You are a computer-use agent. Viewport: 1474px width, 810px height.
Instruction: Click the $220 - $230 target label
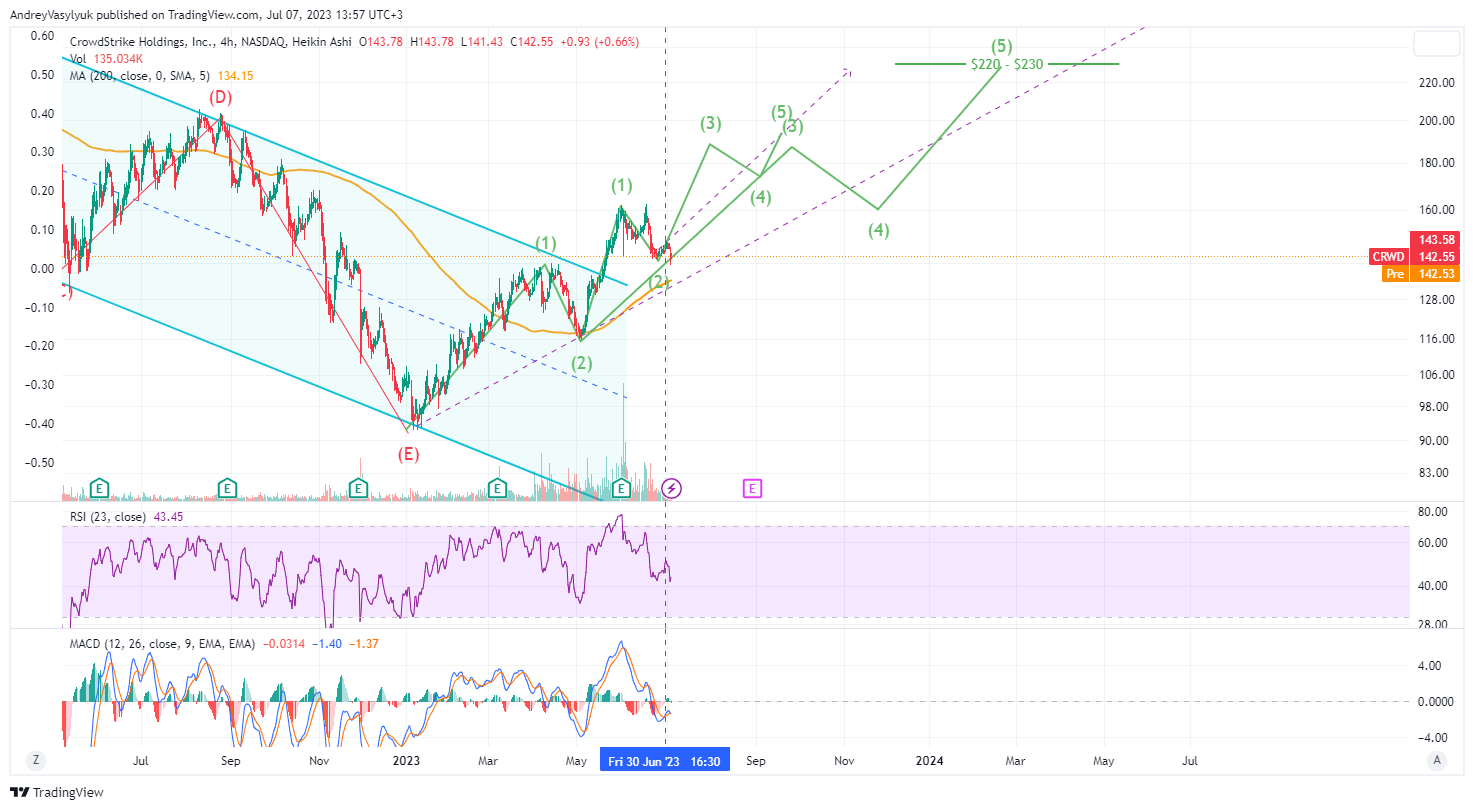[1007, 64]
